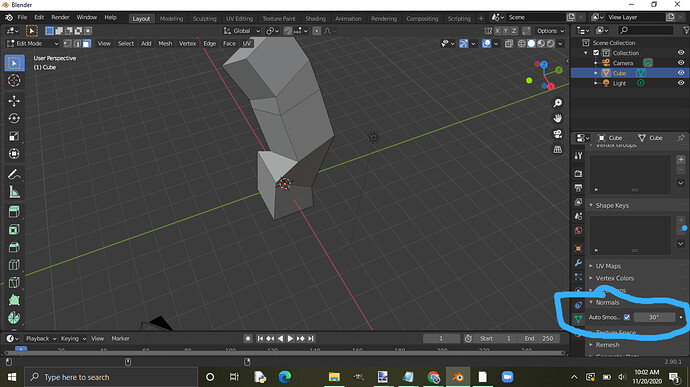Click the zoom view magnifier icon
Screen dimensions: 690x387
[x=558, y=103]
